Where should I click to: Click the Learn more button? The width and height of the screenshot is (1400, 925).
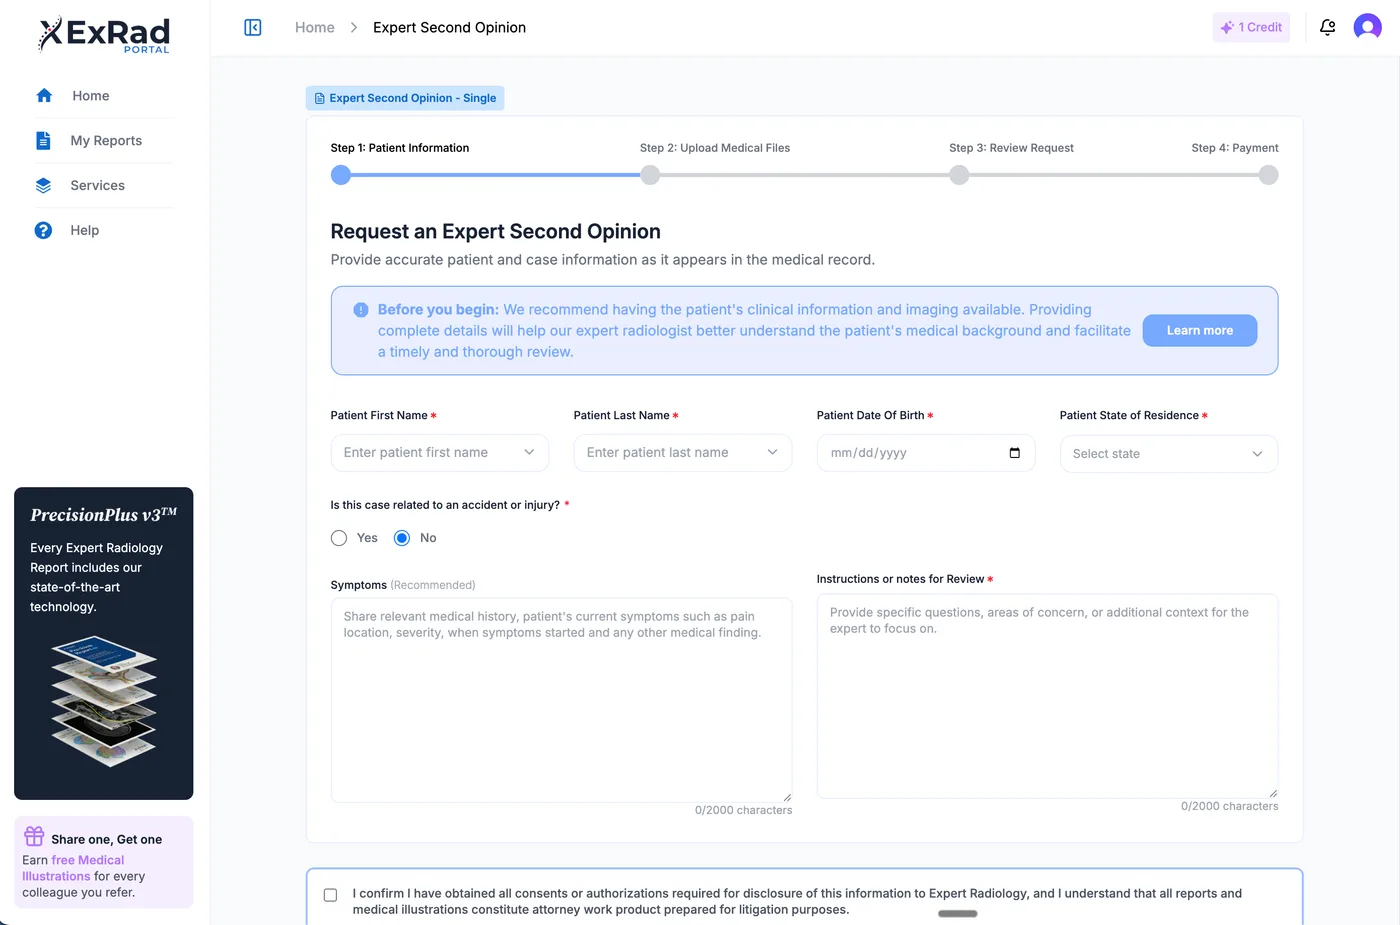click(1199, 330)
